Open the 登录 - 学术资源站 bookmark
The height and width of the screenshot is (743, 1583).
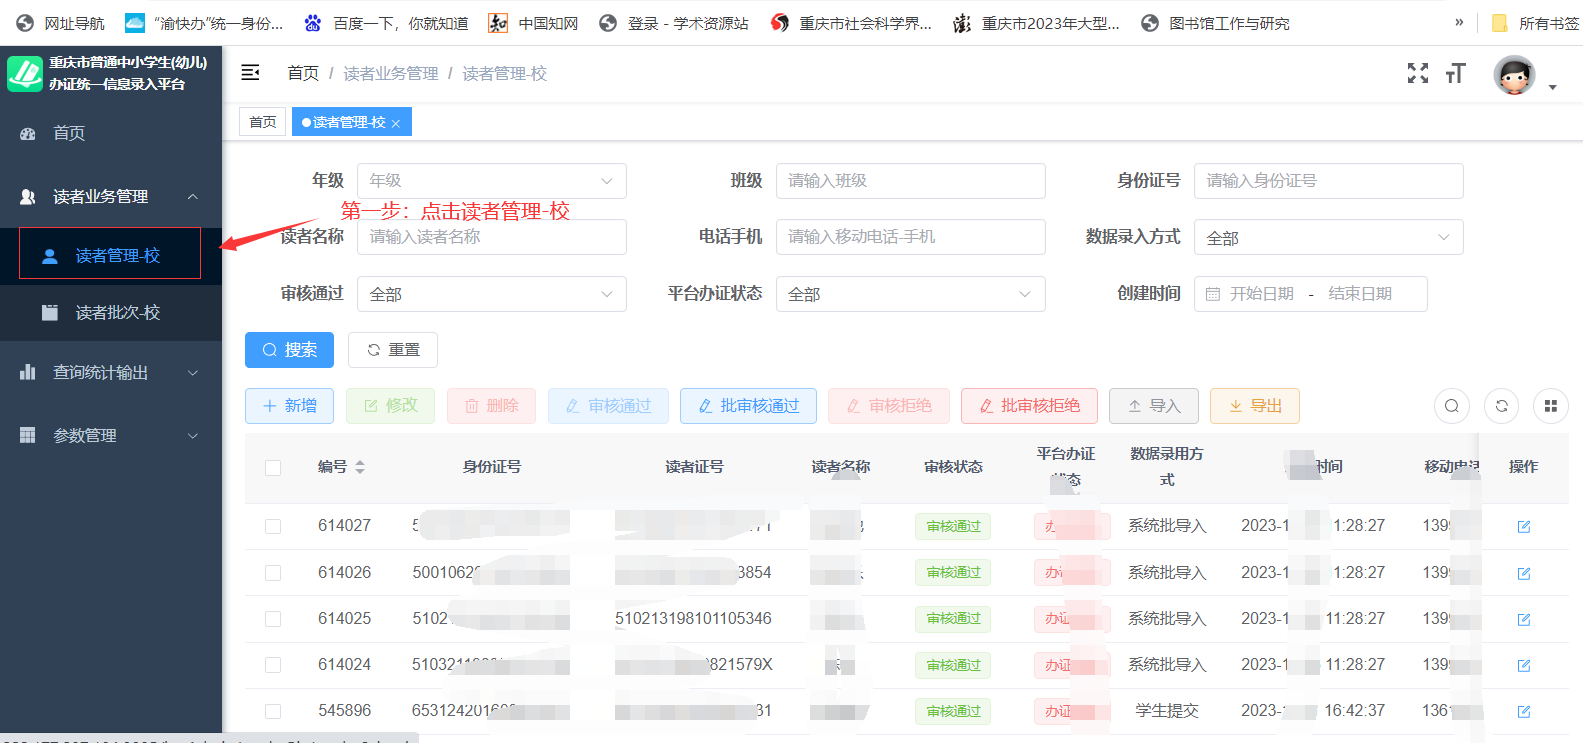673,23
